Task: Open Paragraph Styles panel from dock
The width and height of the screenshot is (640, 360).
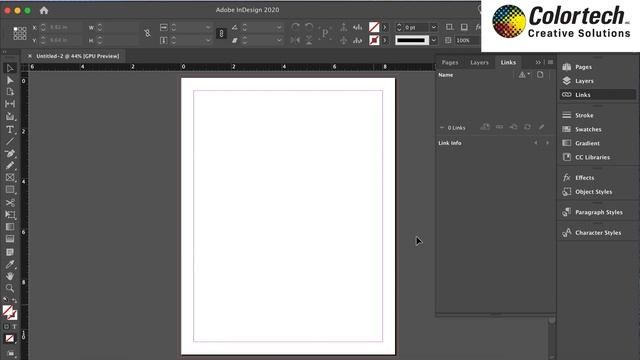Action: point(598,212)
